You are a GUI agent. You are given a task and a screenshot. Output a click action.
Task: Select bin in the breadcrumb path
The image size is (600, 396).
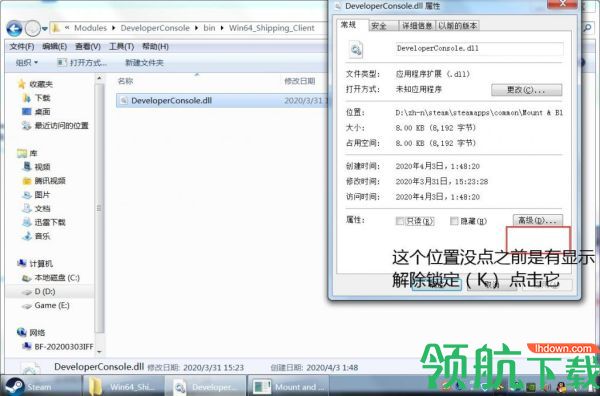[x=209, y=28]
